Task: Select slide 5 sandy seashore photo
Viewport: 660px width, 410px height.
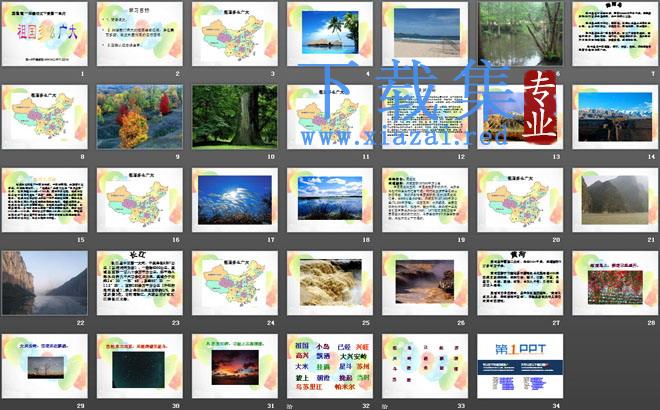Action: 425,34
